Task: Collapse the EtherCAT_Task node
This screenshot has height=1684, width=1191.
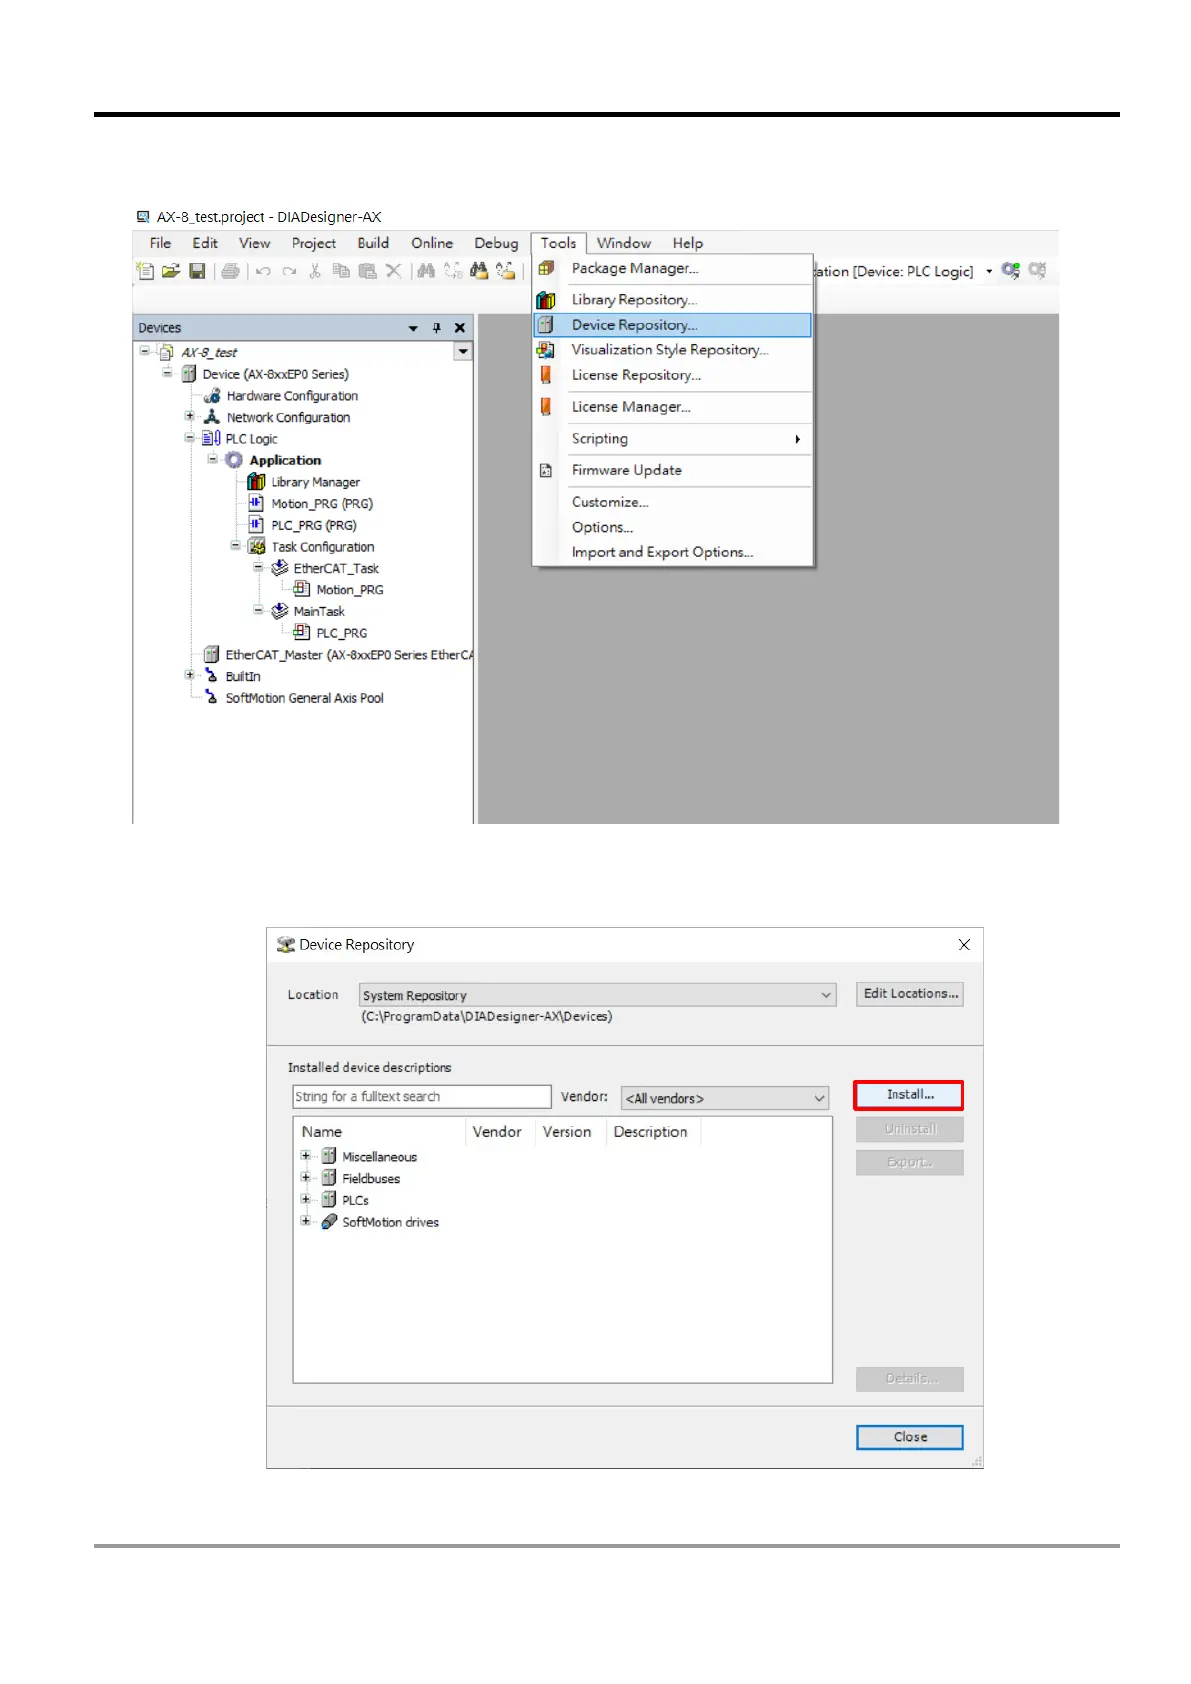Action: click(x=258, y=568)
